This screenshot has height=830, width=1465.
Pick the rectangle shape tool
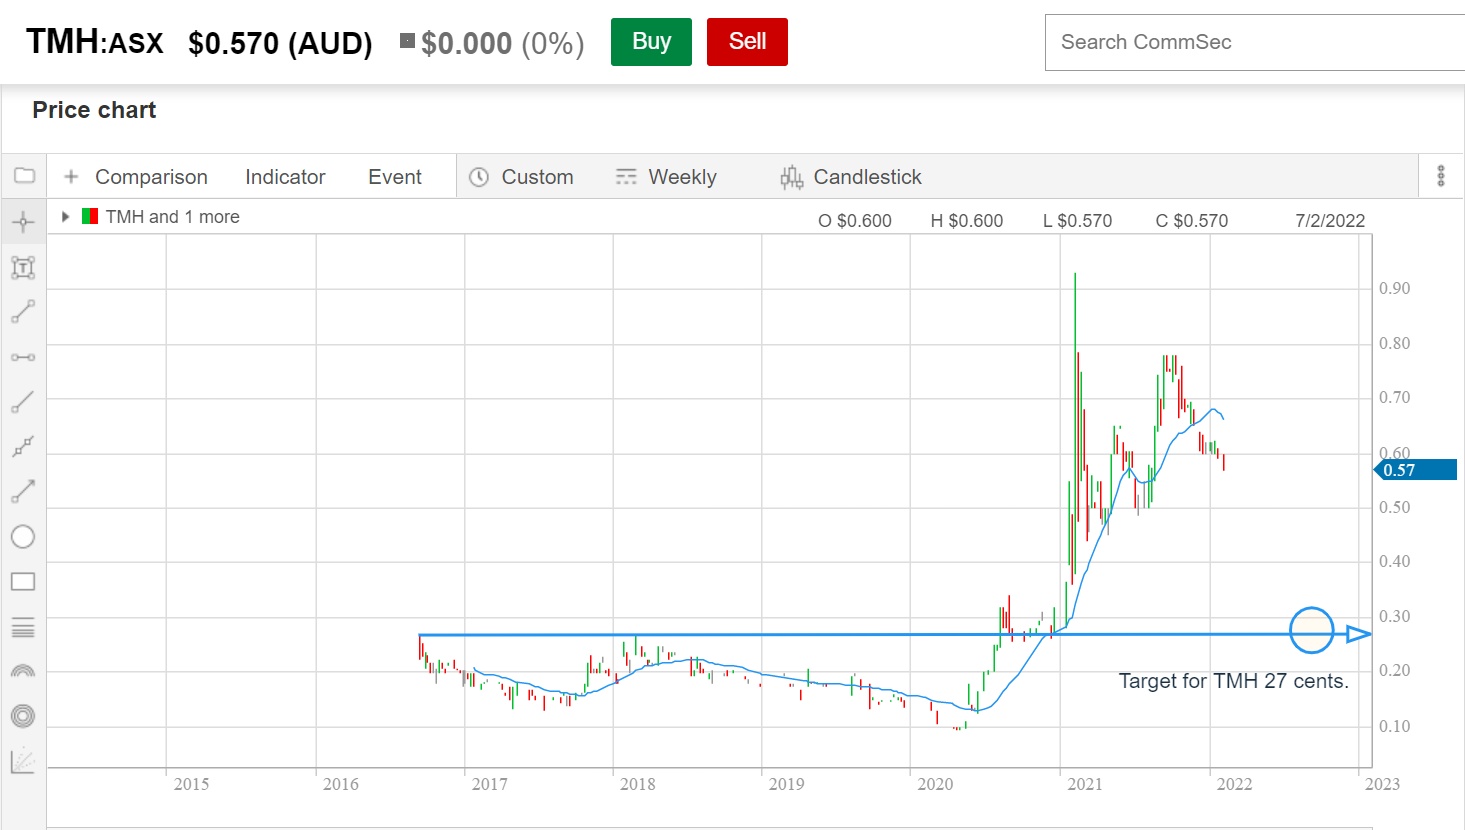(23, 582)
